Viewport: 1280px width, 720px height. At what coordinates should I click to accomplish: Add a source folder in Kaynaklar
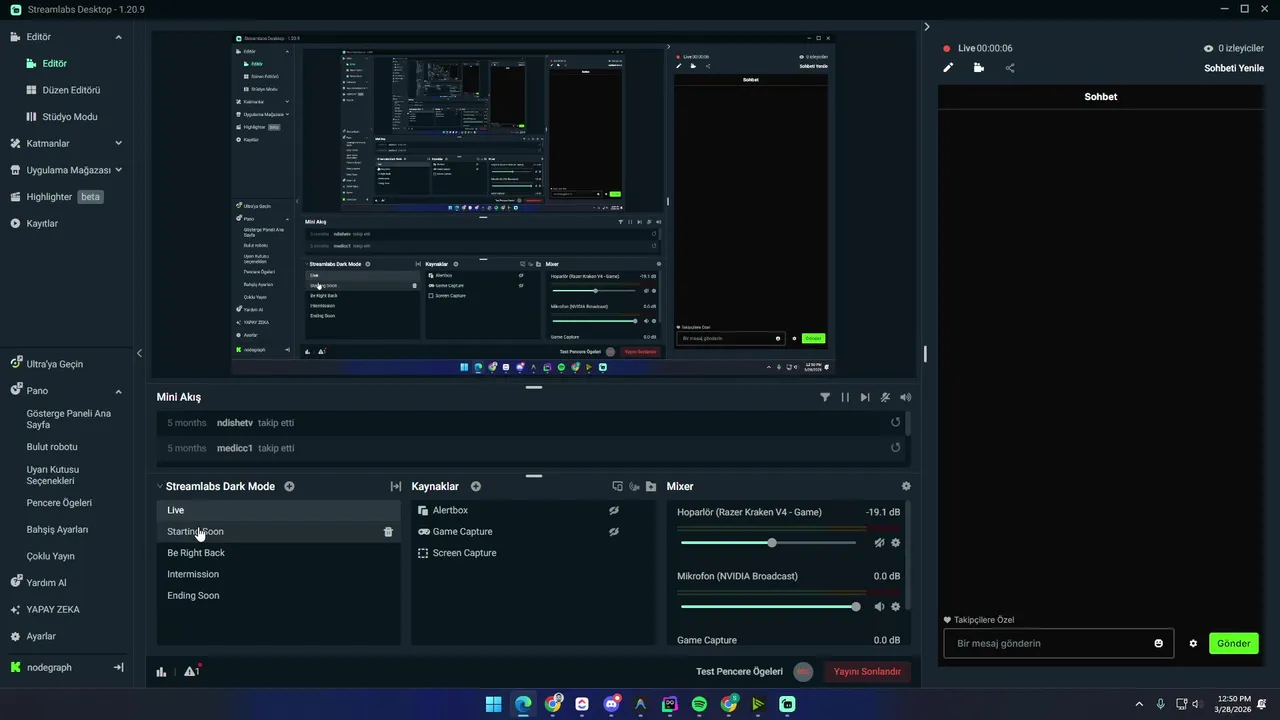pos(651,486)
